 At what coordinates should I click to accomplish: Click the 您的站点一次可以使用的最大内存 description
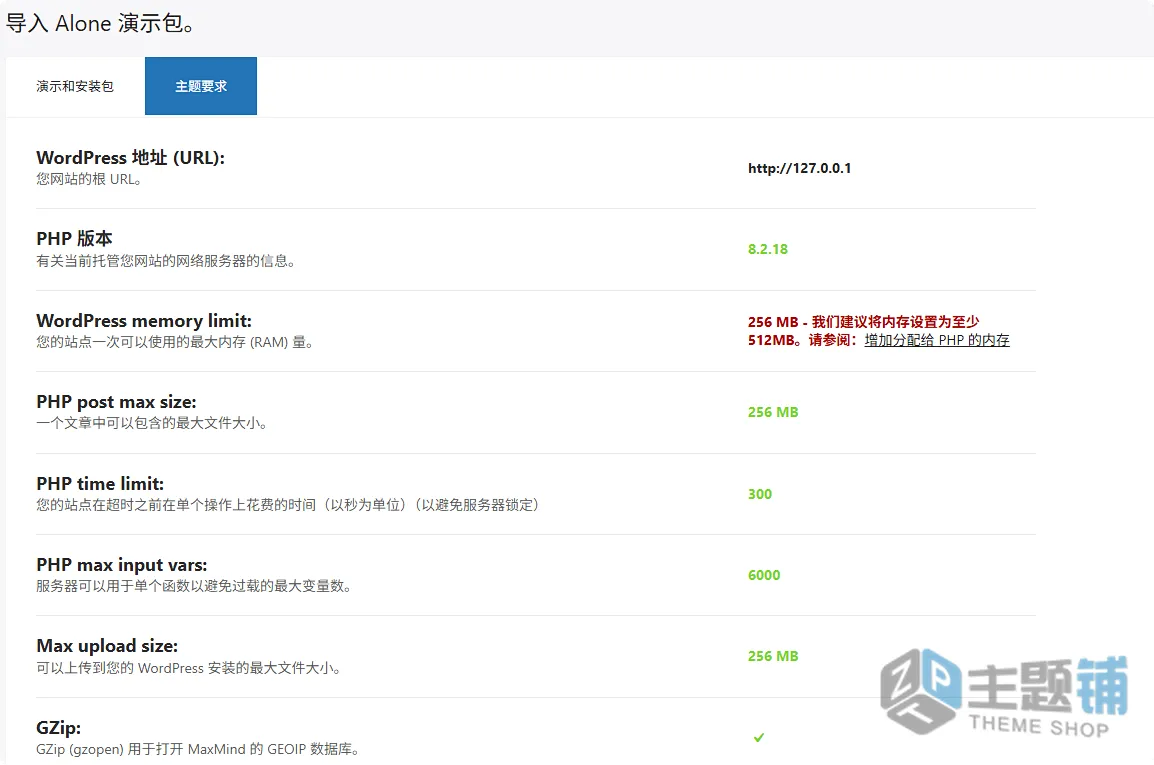[174, 342]
